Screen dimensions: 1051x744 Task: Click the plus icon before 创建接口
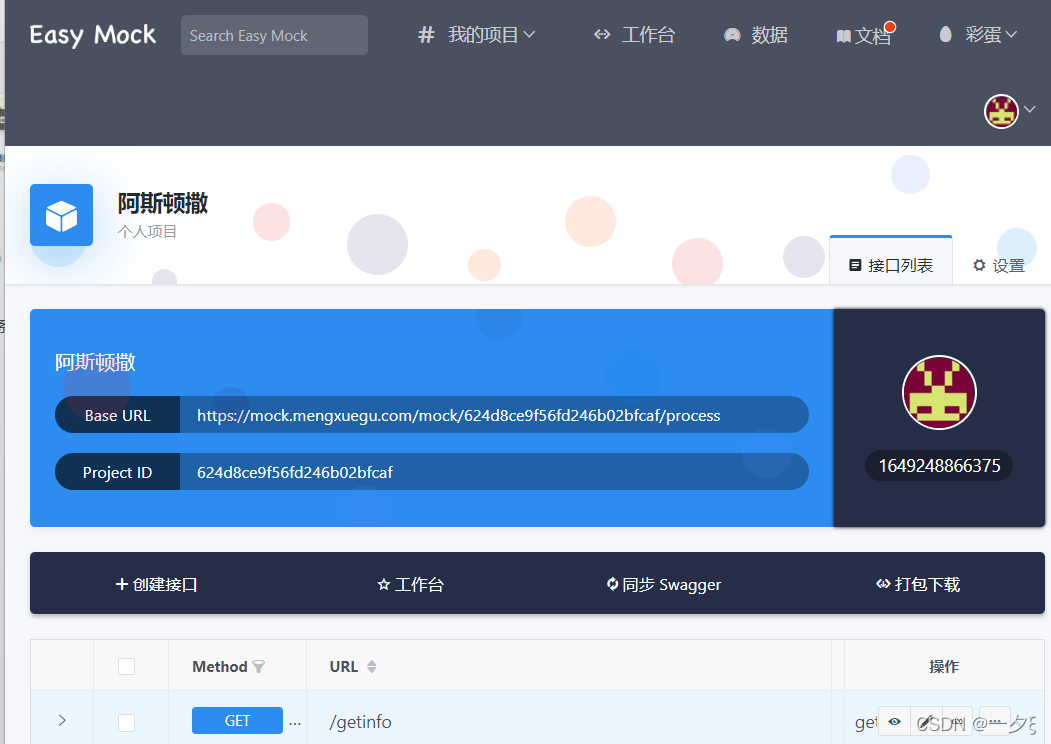click(x=122, y=584)
